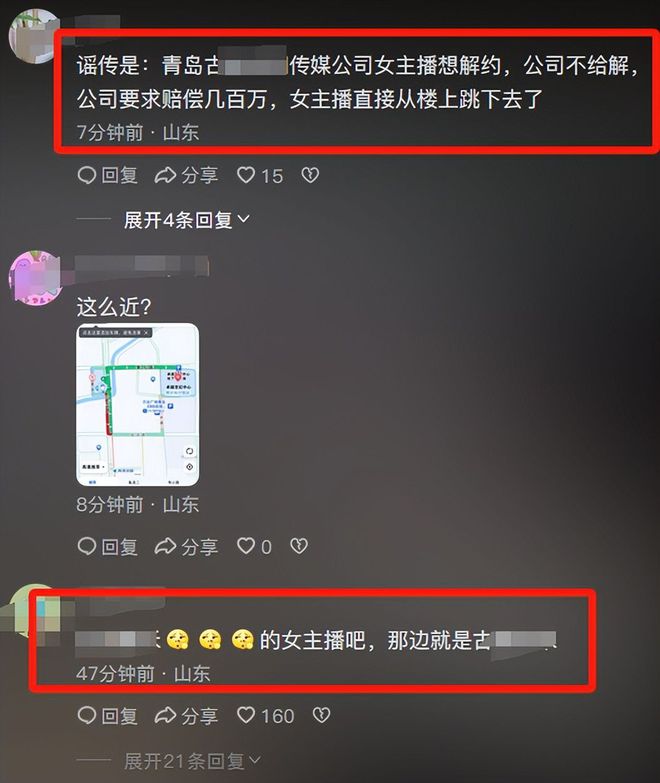Expand 展开4条回复 replies
The image size is (660, 783).
point(187,220)
